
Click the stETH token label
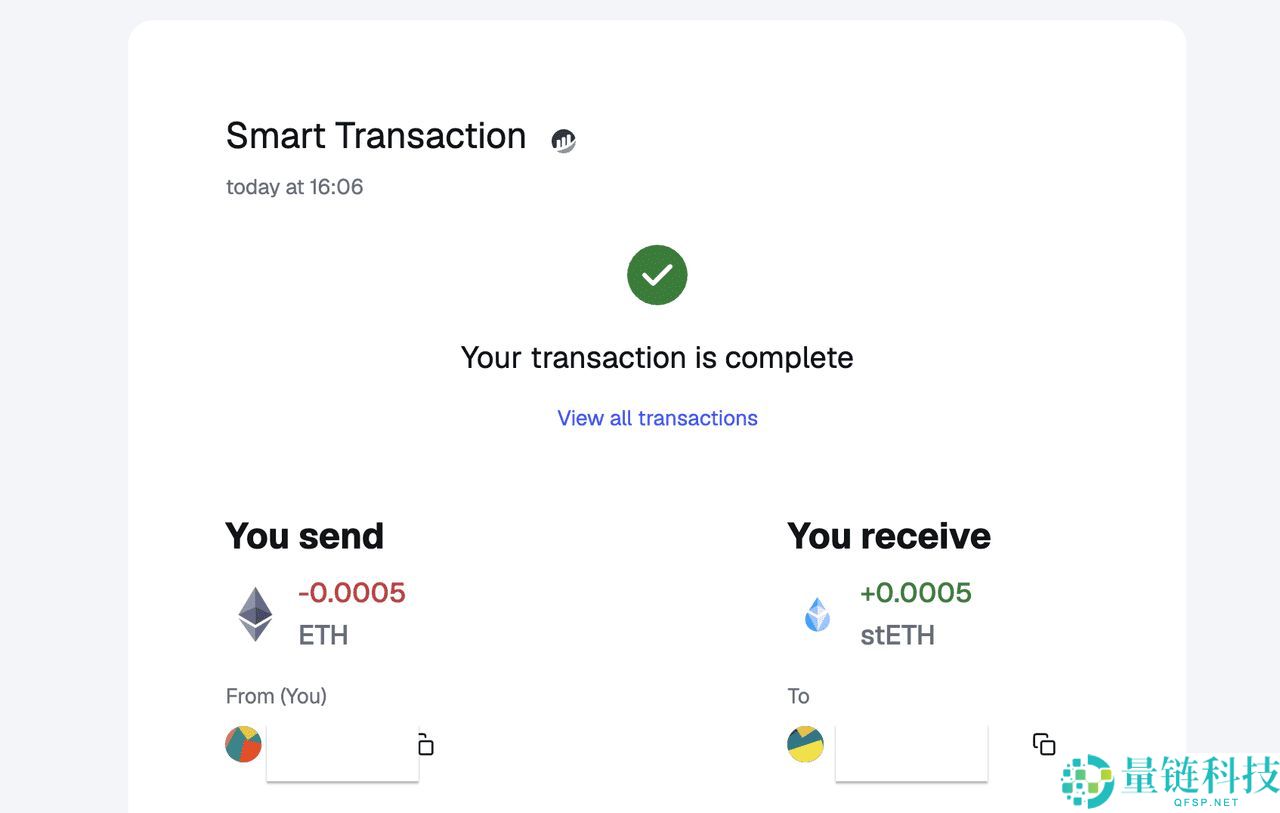897,635
